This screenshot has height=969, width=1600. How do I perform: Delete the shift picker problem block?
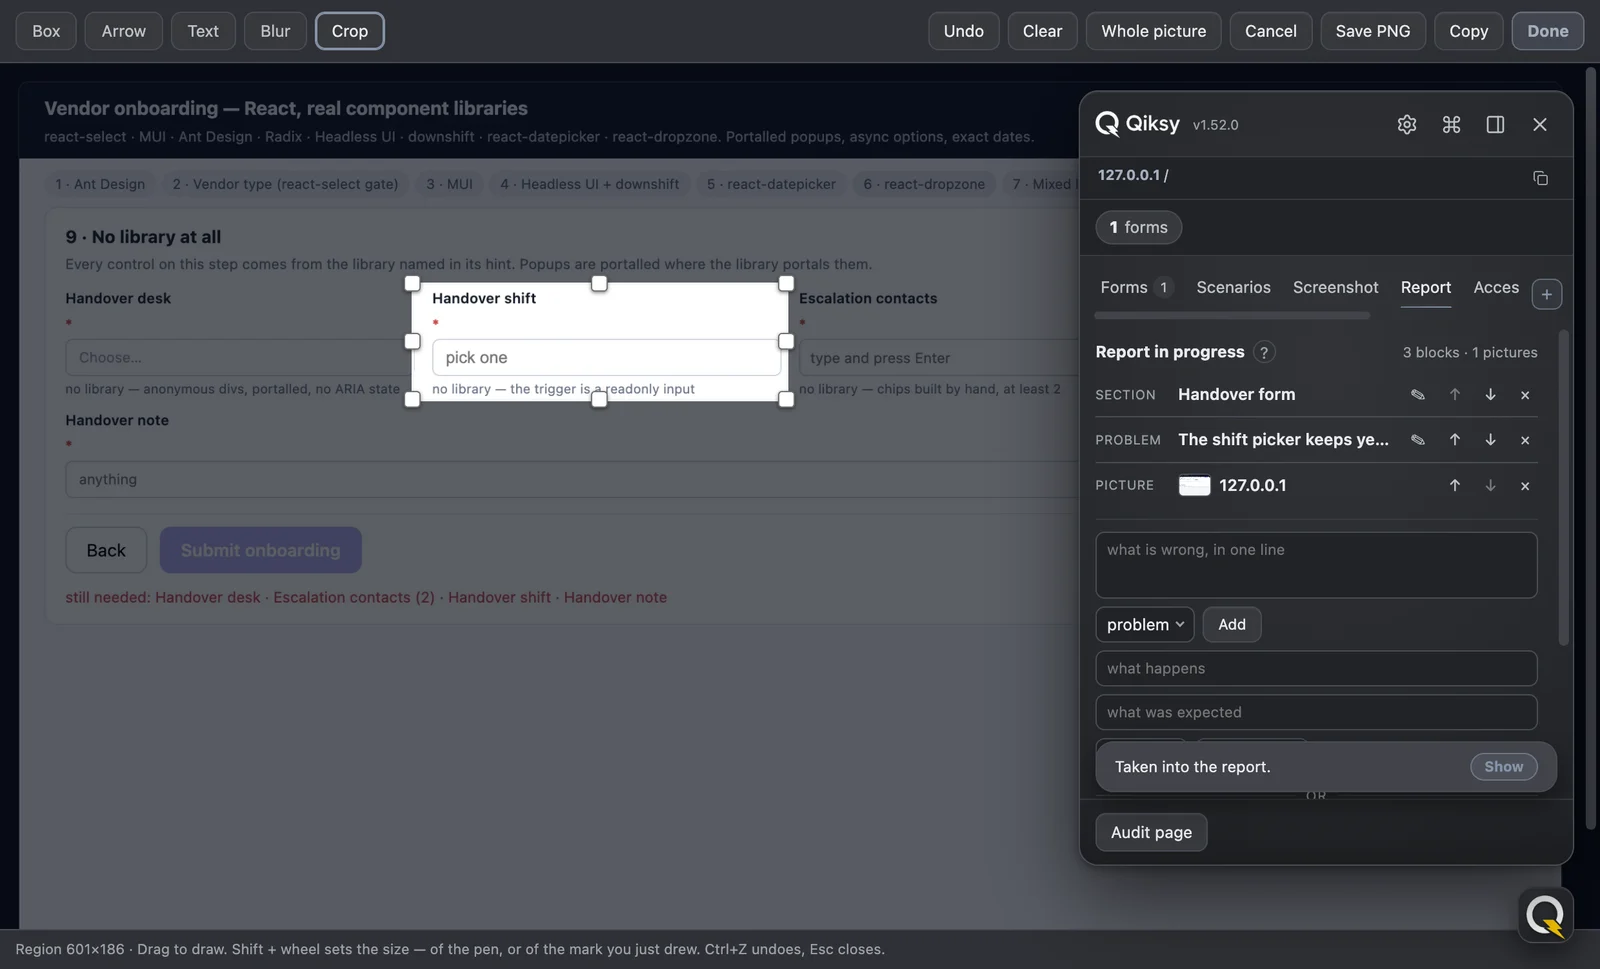[x=1525, y=440]
